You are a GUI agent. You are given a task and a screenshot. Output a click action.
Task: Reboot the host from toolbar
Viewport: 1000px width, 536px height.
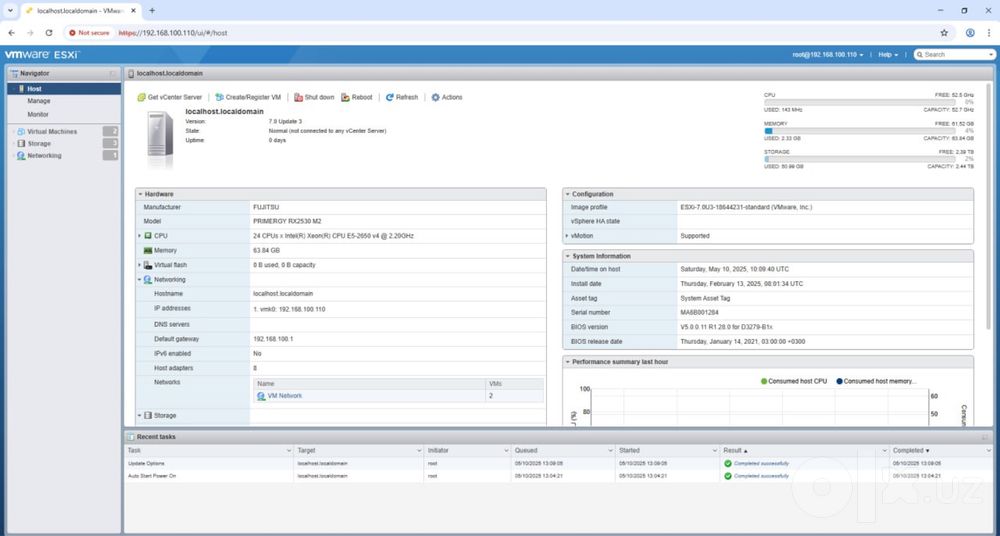pos(357,98)
